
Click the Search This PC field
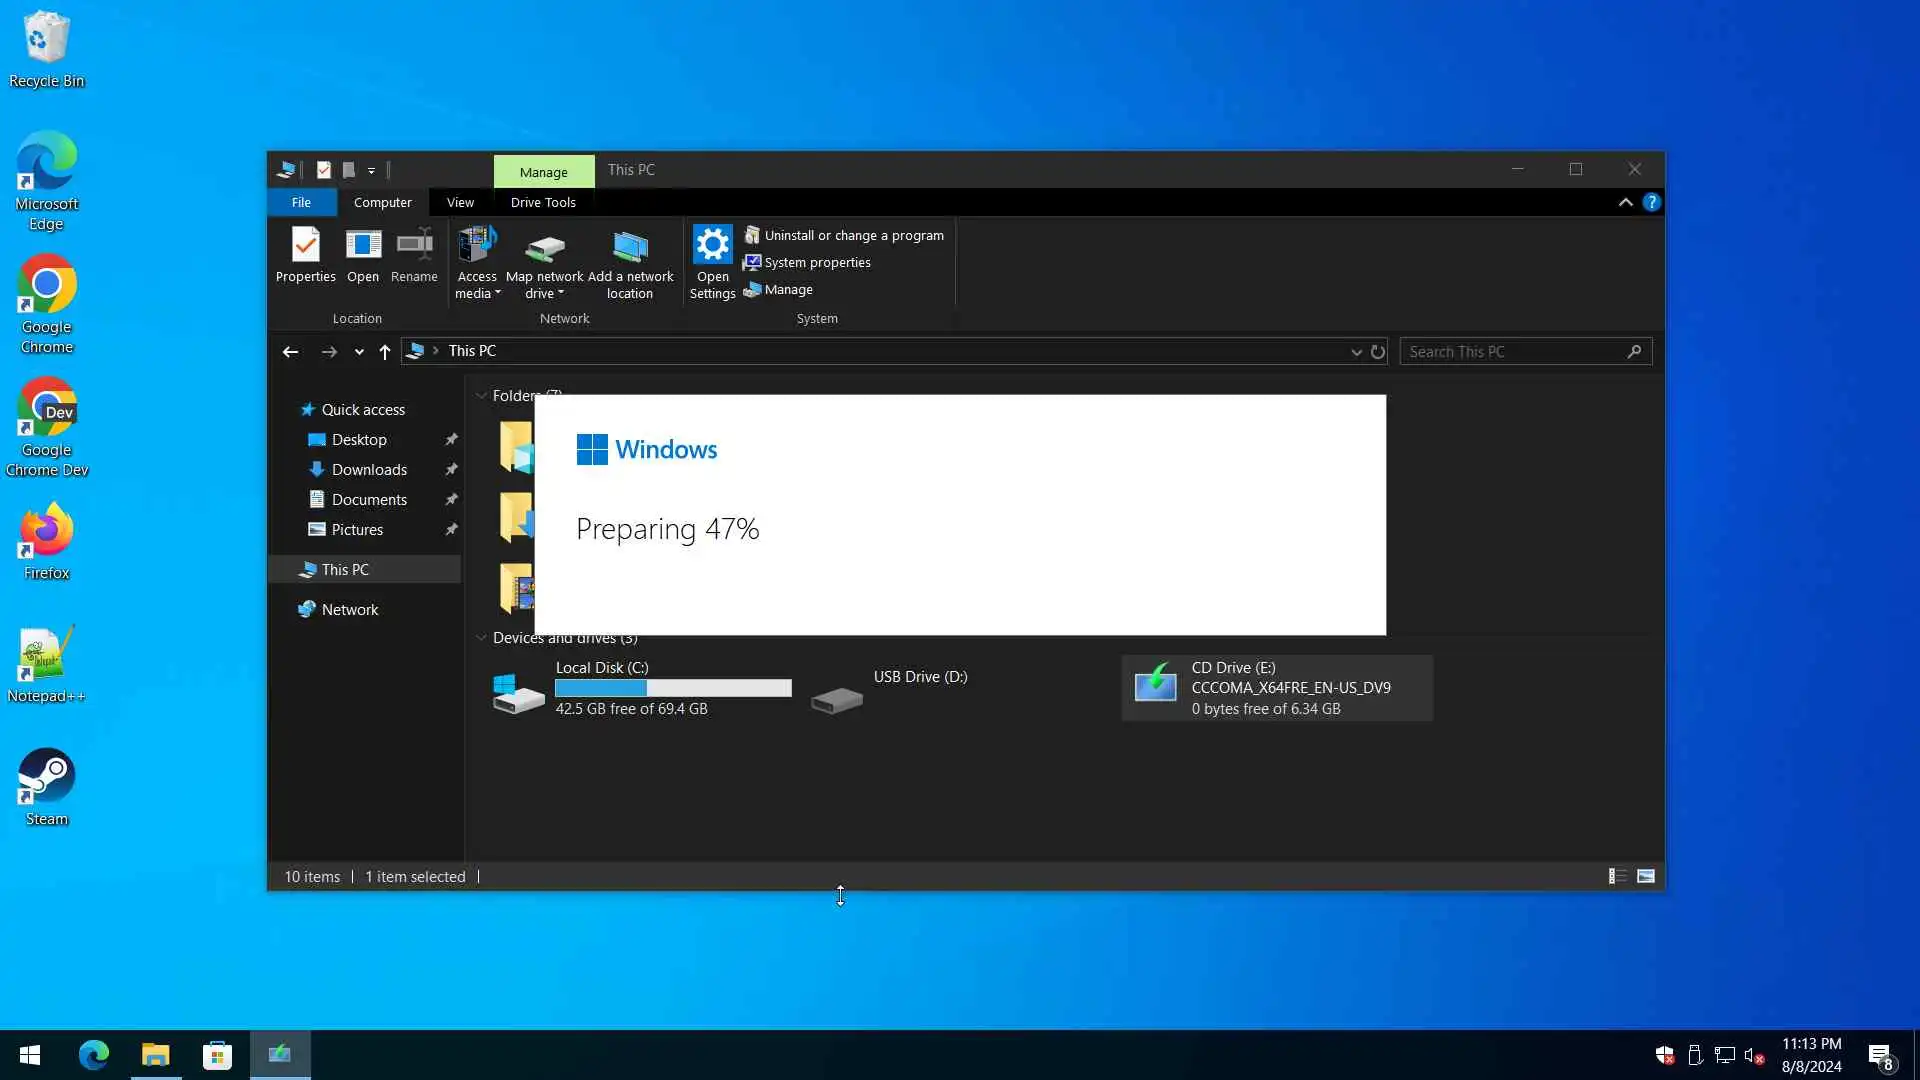tap(1512, 352)
